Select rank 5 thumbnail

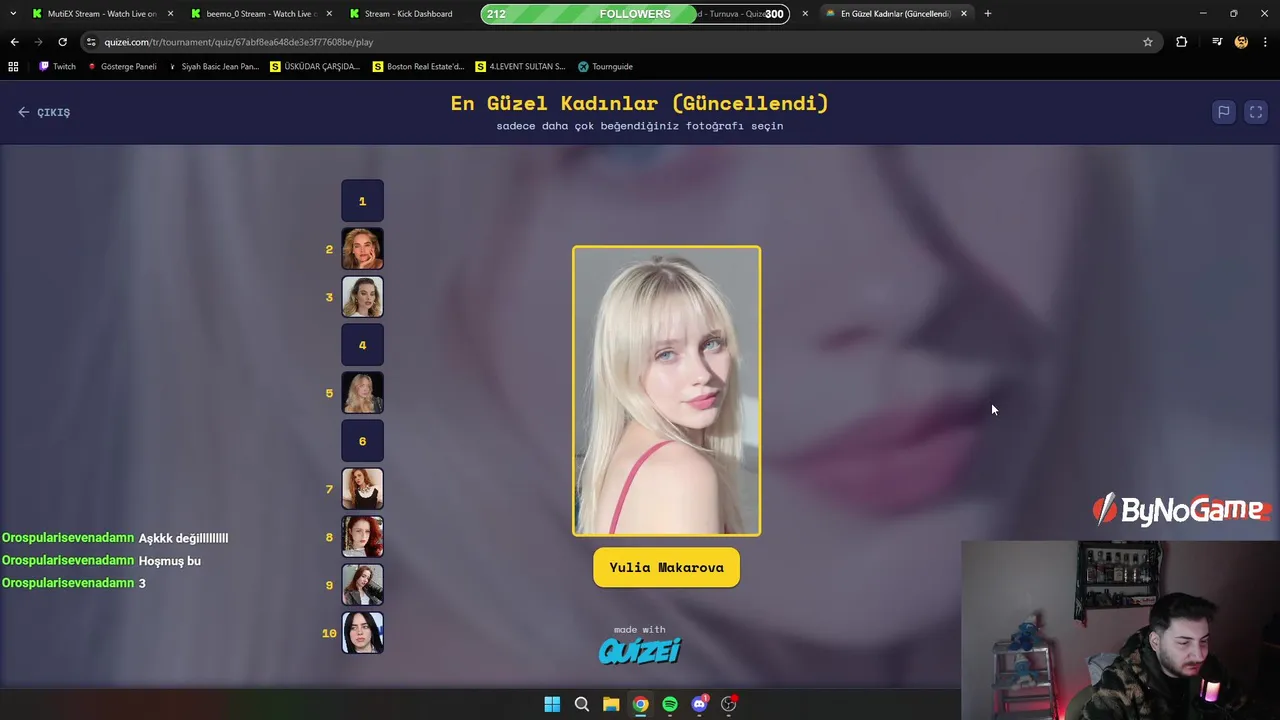(x=362, y=393)
